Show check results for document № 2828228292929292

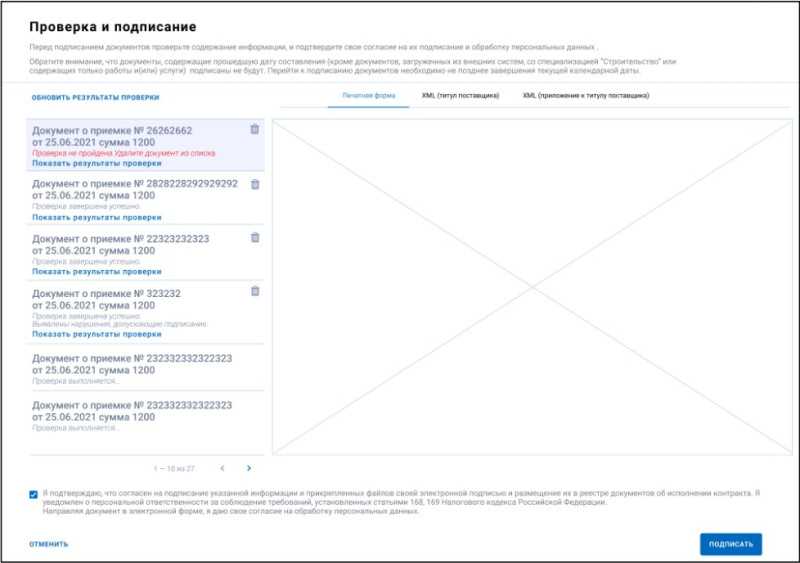pyautogui.click(x=97, y=217)
